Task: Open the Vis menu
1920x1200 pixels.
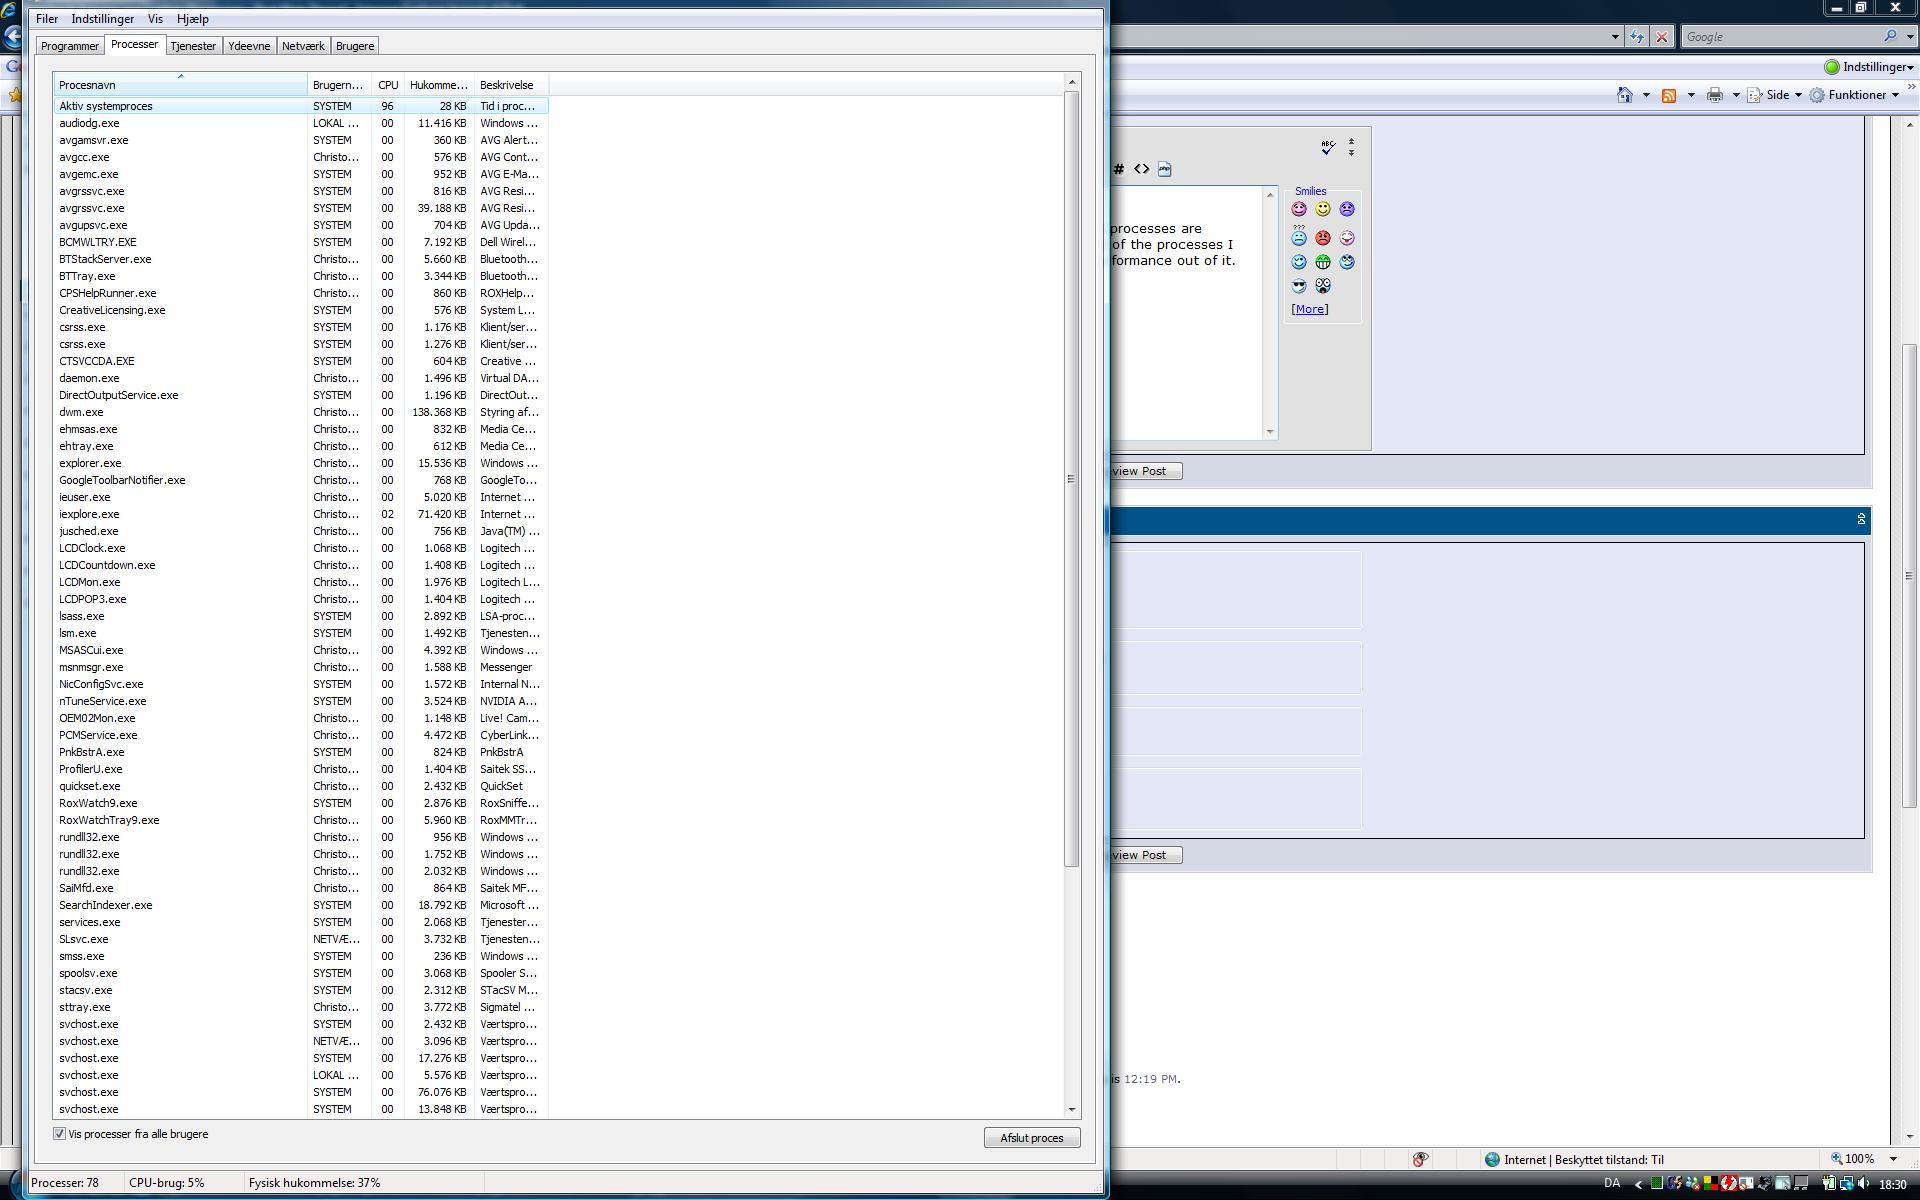Action: click(155, 19)
